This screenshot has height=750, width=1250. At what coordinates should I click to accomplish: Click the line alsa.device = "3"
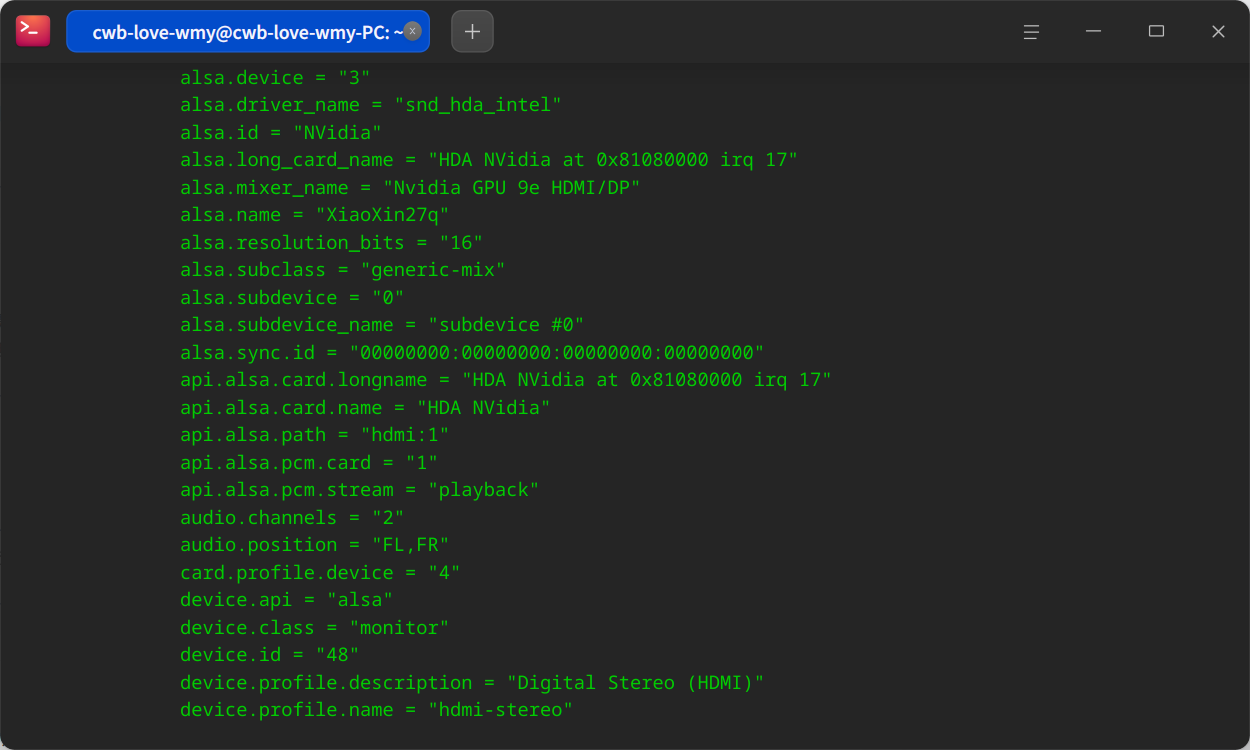[276, 78]
